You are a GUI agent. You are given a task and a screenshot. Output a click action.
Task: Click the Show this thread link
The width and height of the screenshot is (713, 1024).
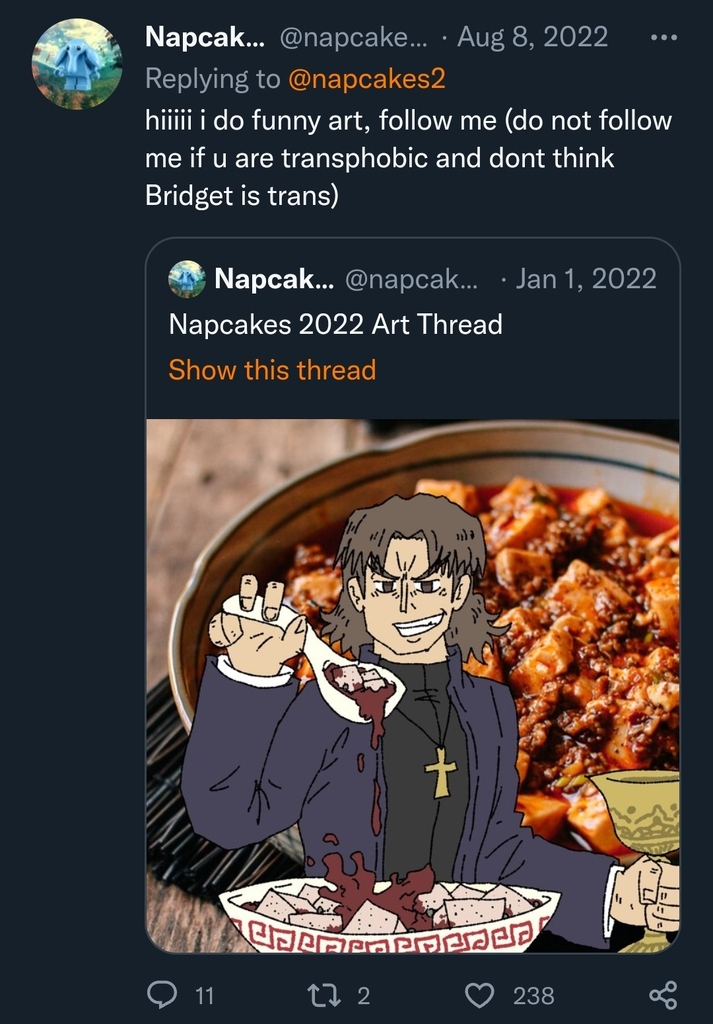(x=272, y=370)
